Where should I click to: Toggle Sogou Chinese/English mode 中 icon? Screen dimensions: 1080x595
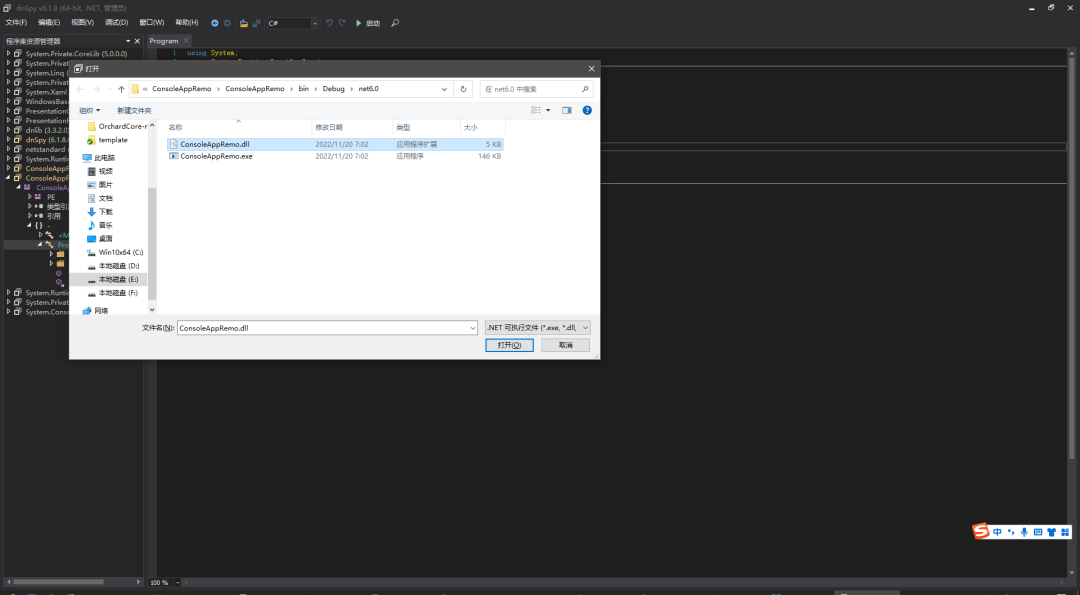997,532
